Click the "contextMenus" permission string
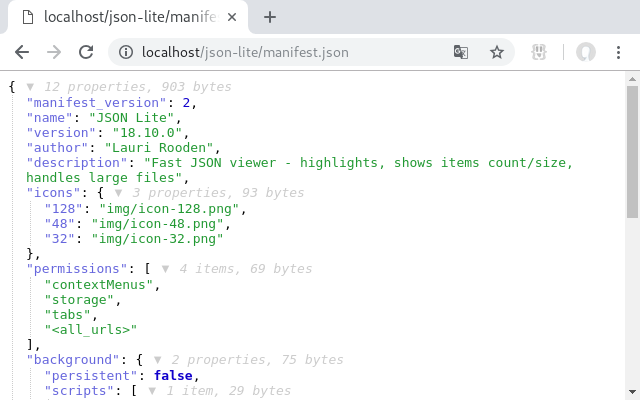 (99, 285)
